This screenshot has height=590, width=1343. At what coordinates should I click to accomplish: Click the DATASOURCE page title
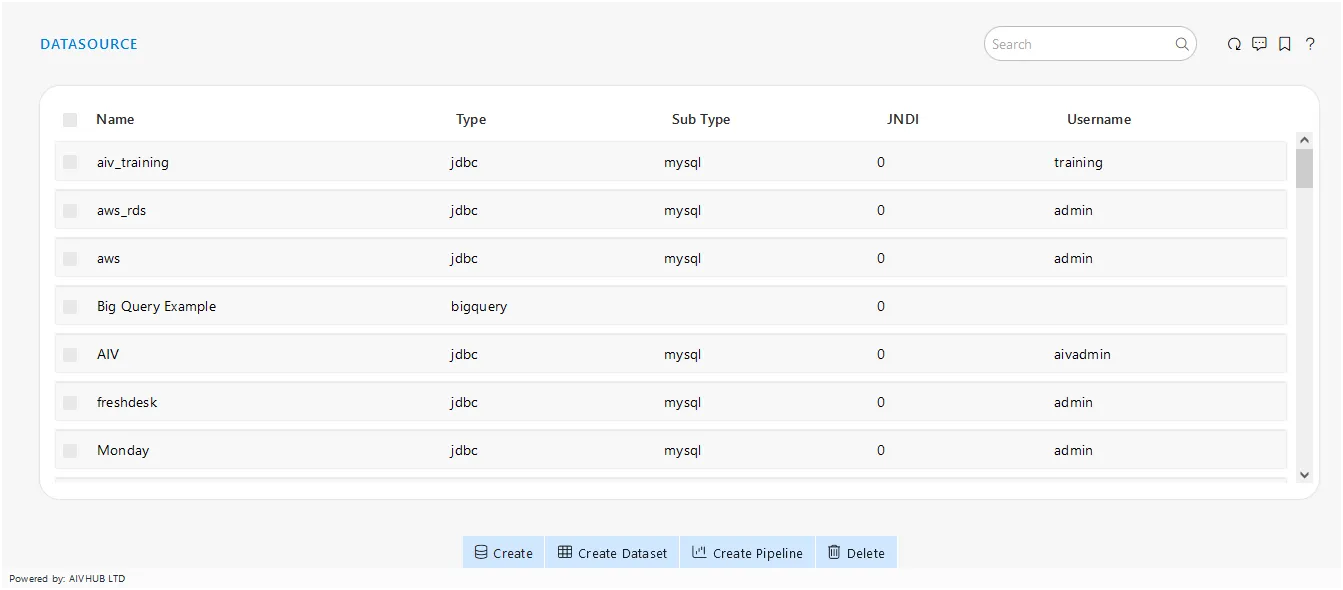tap(89, 44)
